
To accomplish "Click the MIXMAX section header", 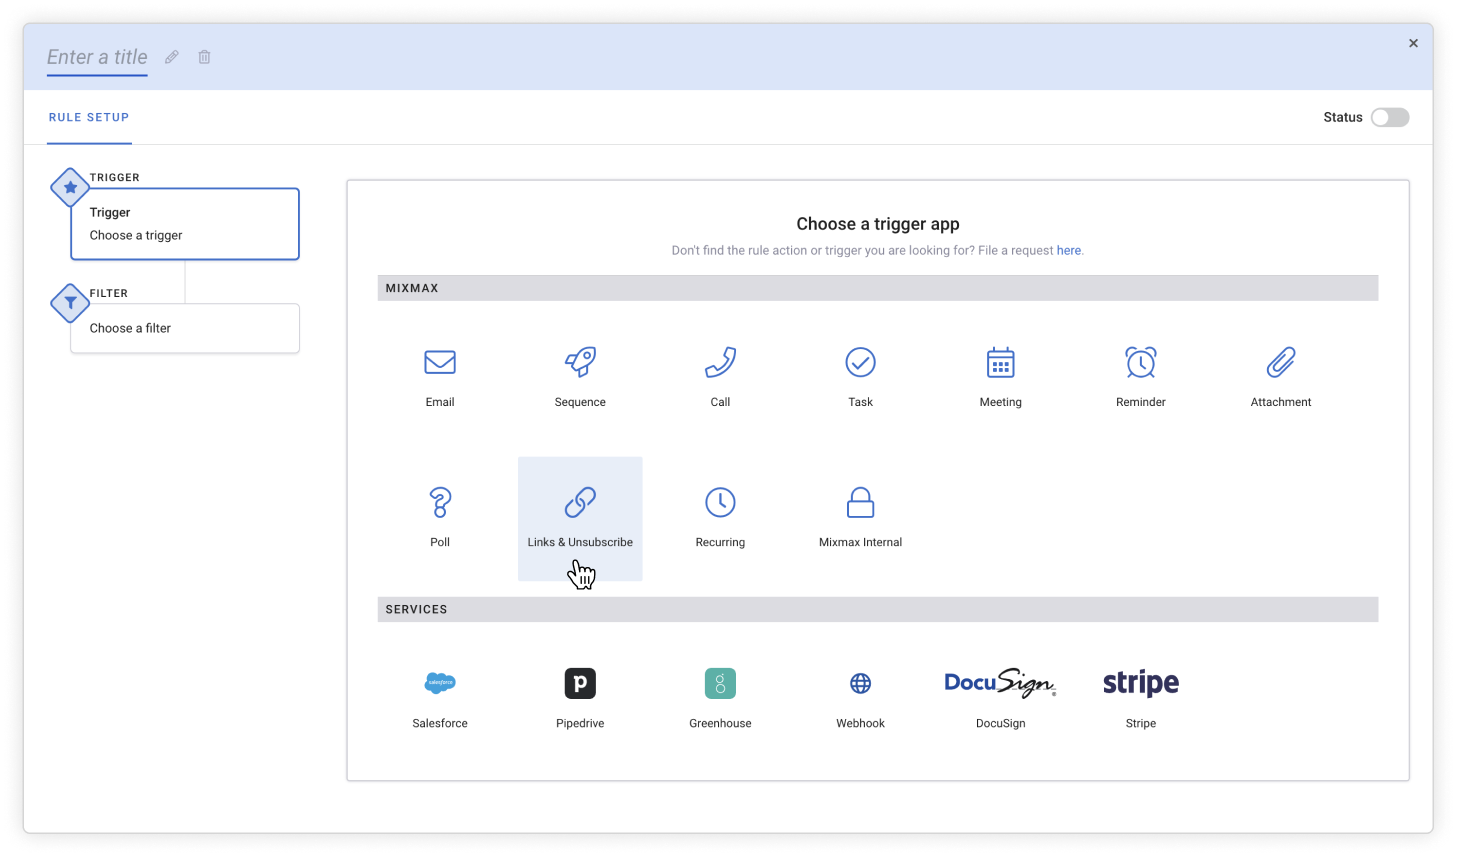I will (877, 288).
